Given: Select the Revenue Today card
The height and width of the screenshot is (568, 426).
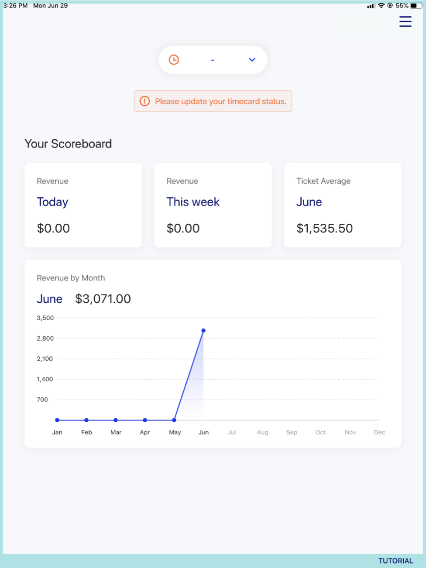Looking at the screenshot, I should click(83, 205).
